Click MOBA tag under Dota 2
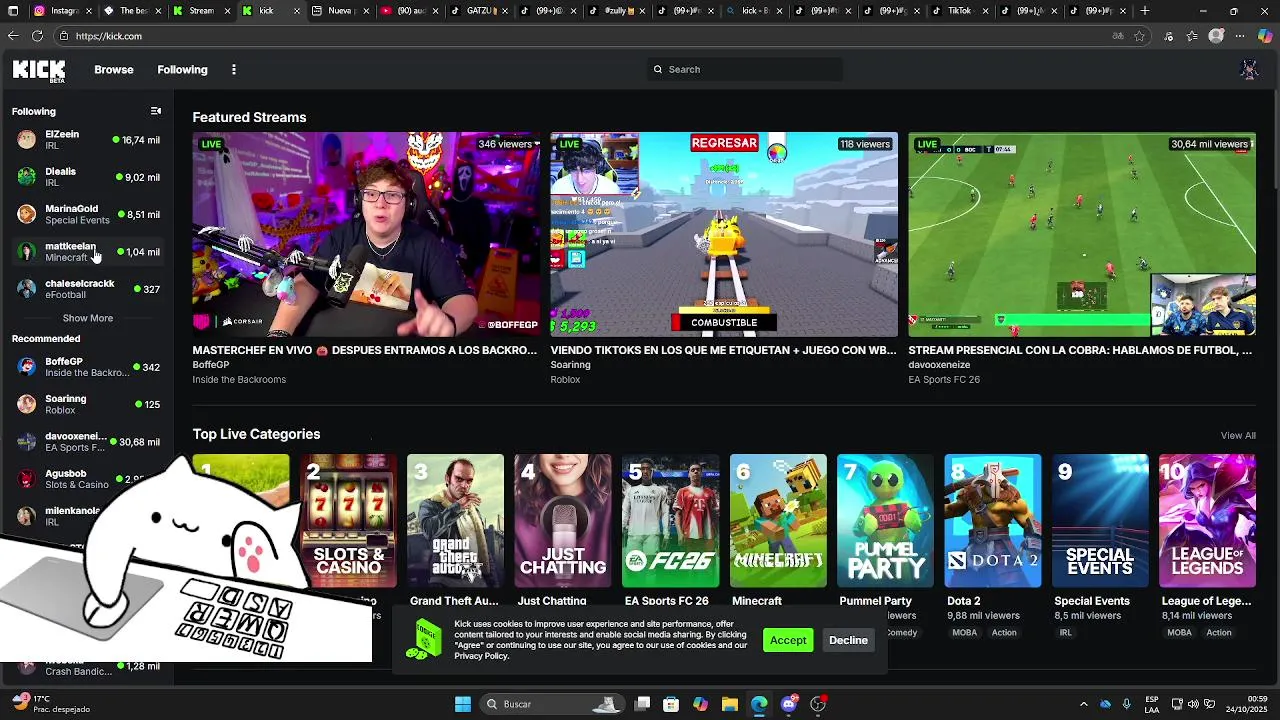The height and width of the screenshot is (720, 1280). [x=965, y=633]
